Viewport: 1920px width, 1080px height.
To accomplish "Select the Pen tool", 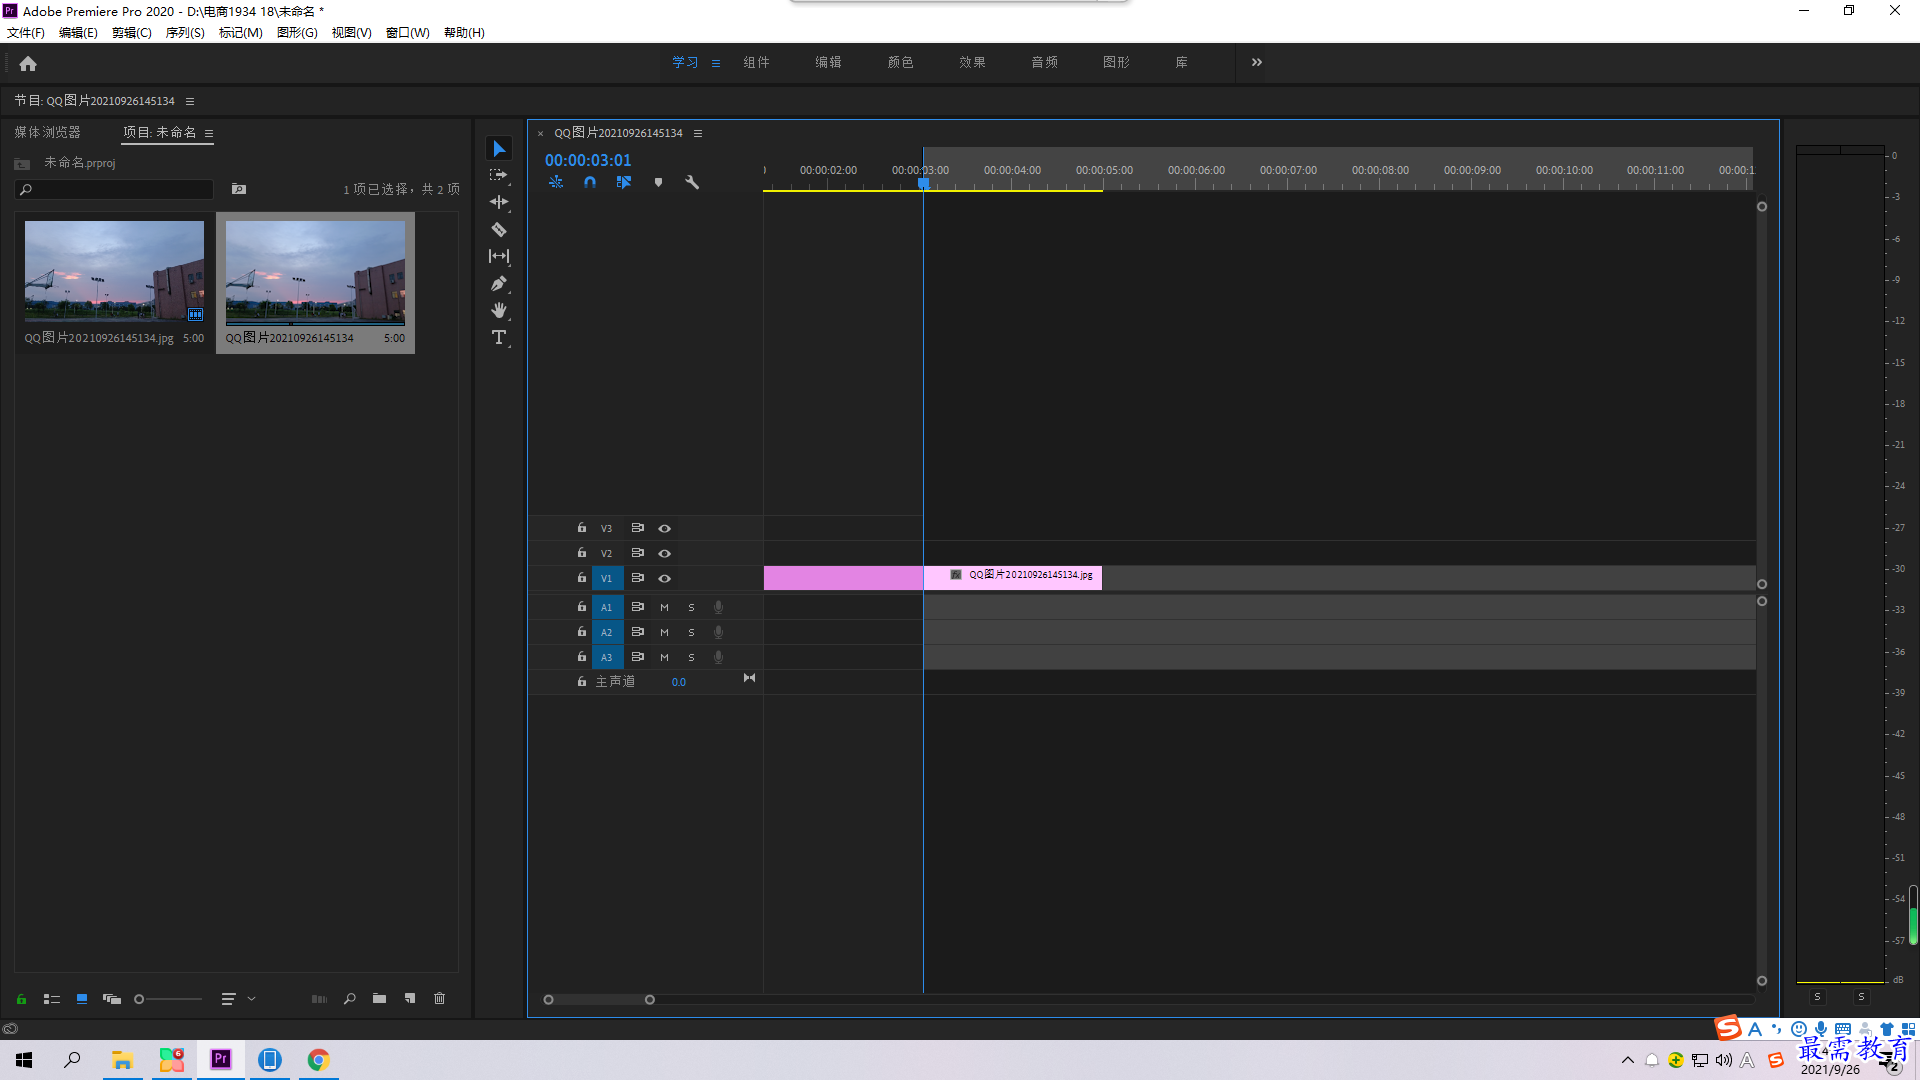I will [498, 284].
